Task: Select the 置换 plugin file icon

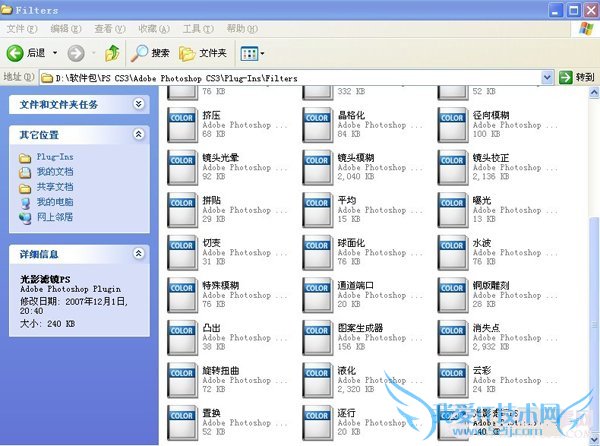Action: coord(182,422)
